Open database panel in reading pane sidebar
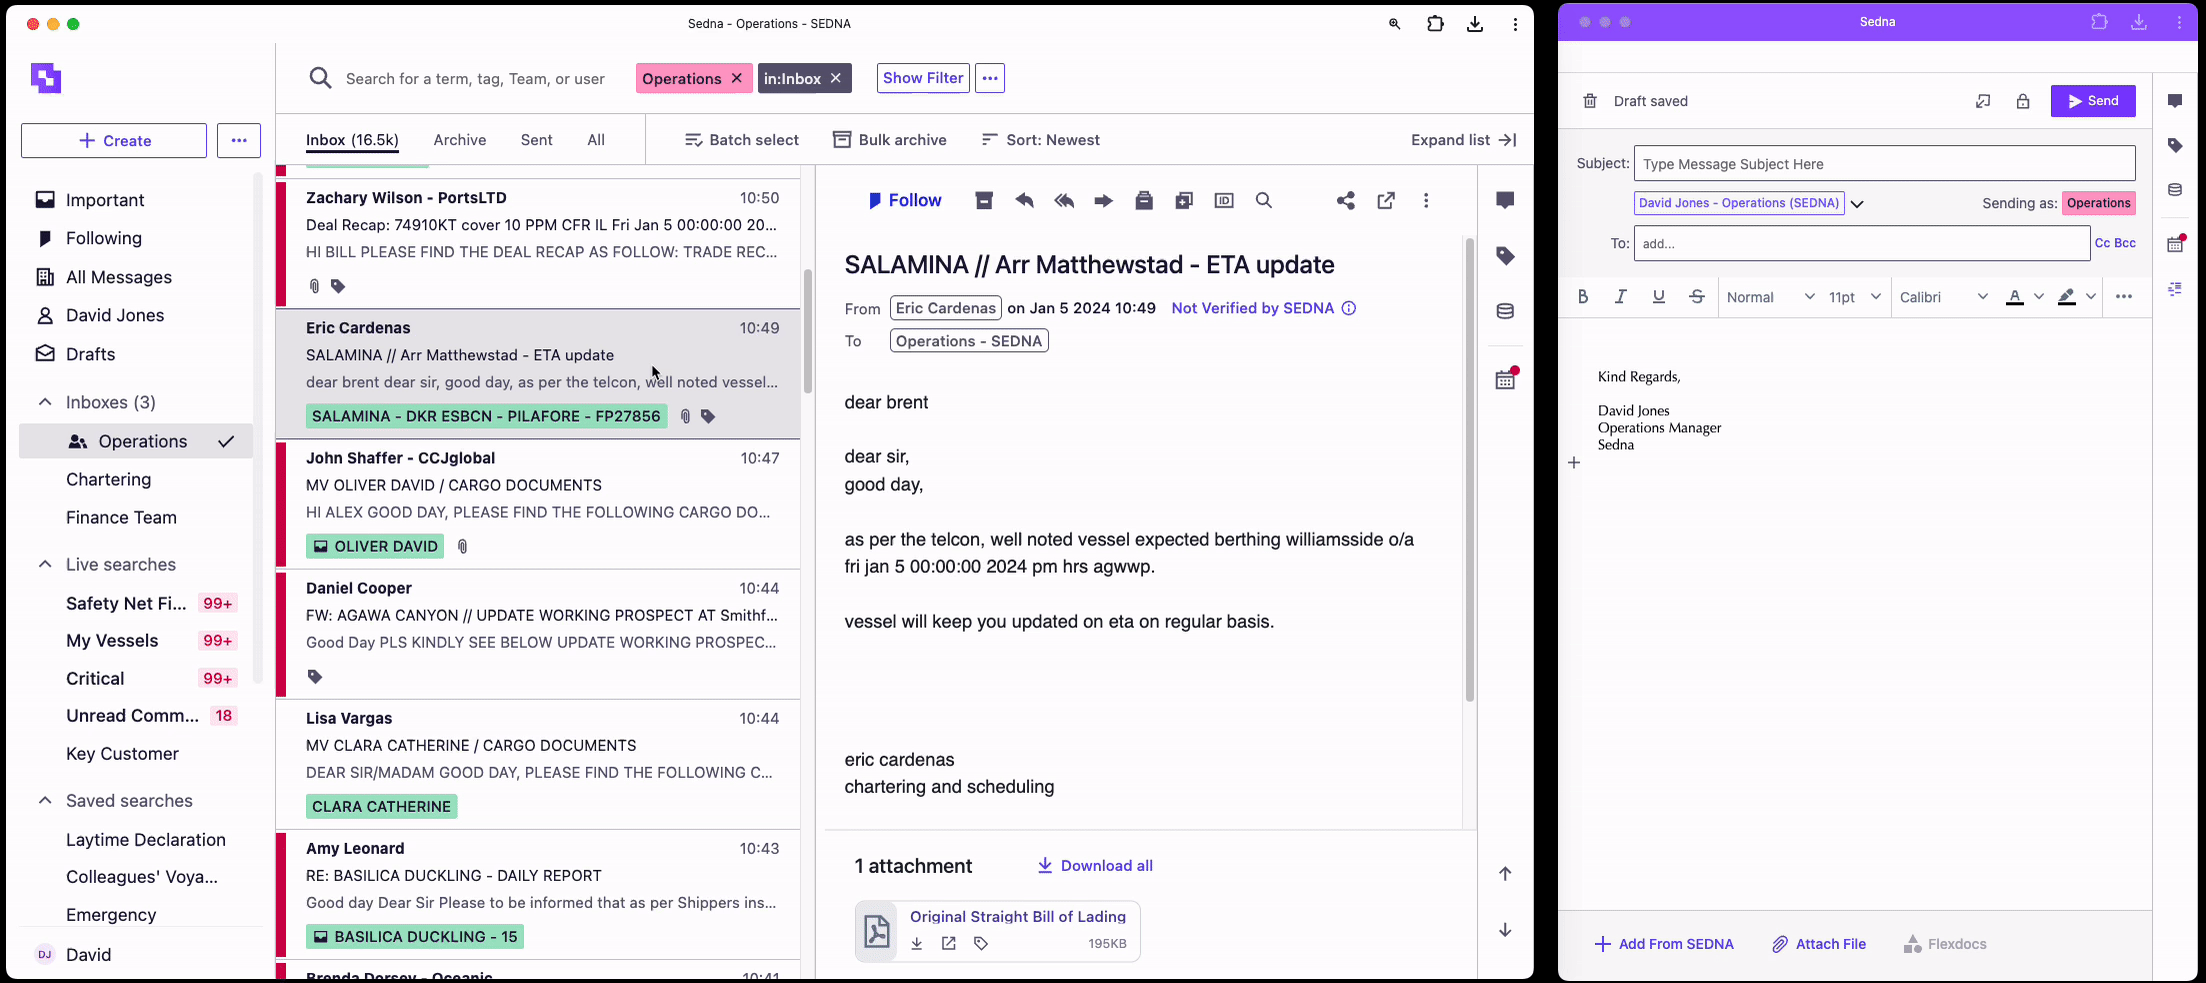2206x983 pixels. tap(1505, 311)
